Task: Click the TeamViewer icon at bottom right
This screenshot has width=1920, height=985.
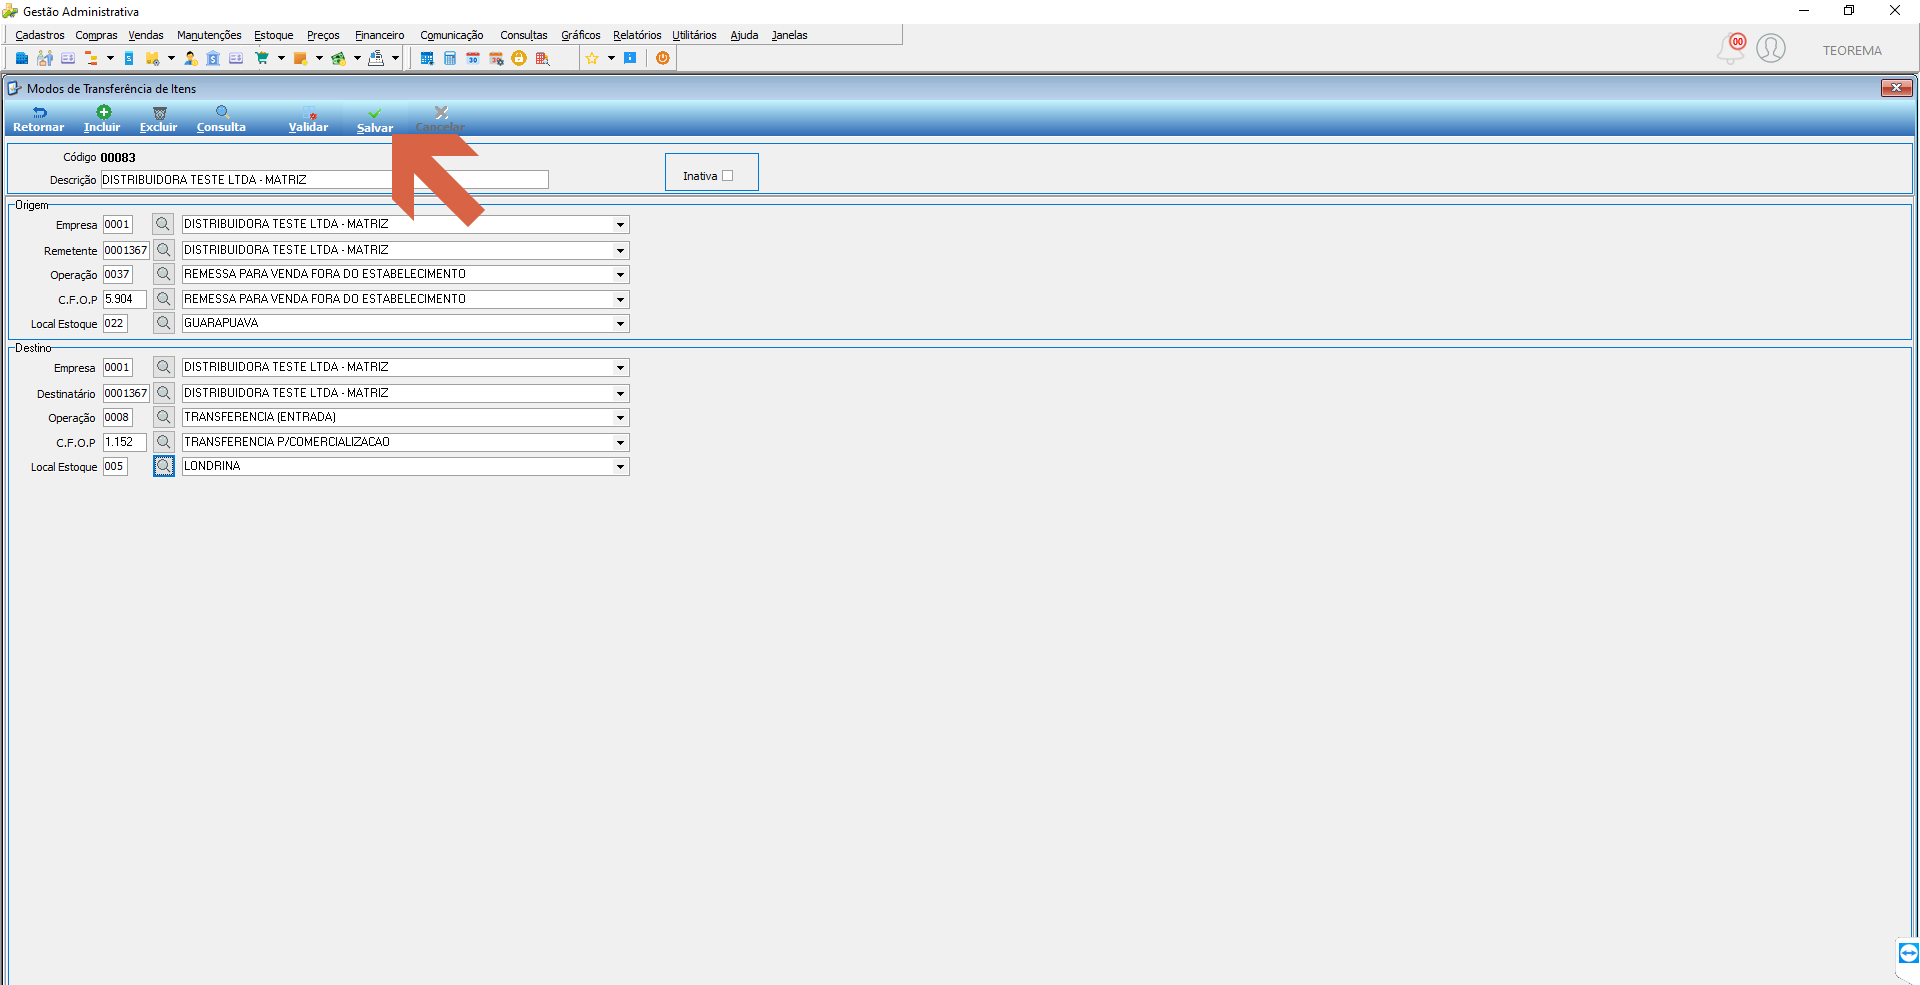Action: click(x=1908, y=953)
